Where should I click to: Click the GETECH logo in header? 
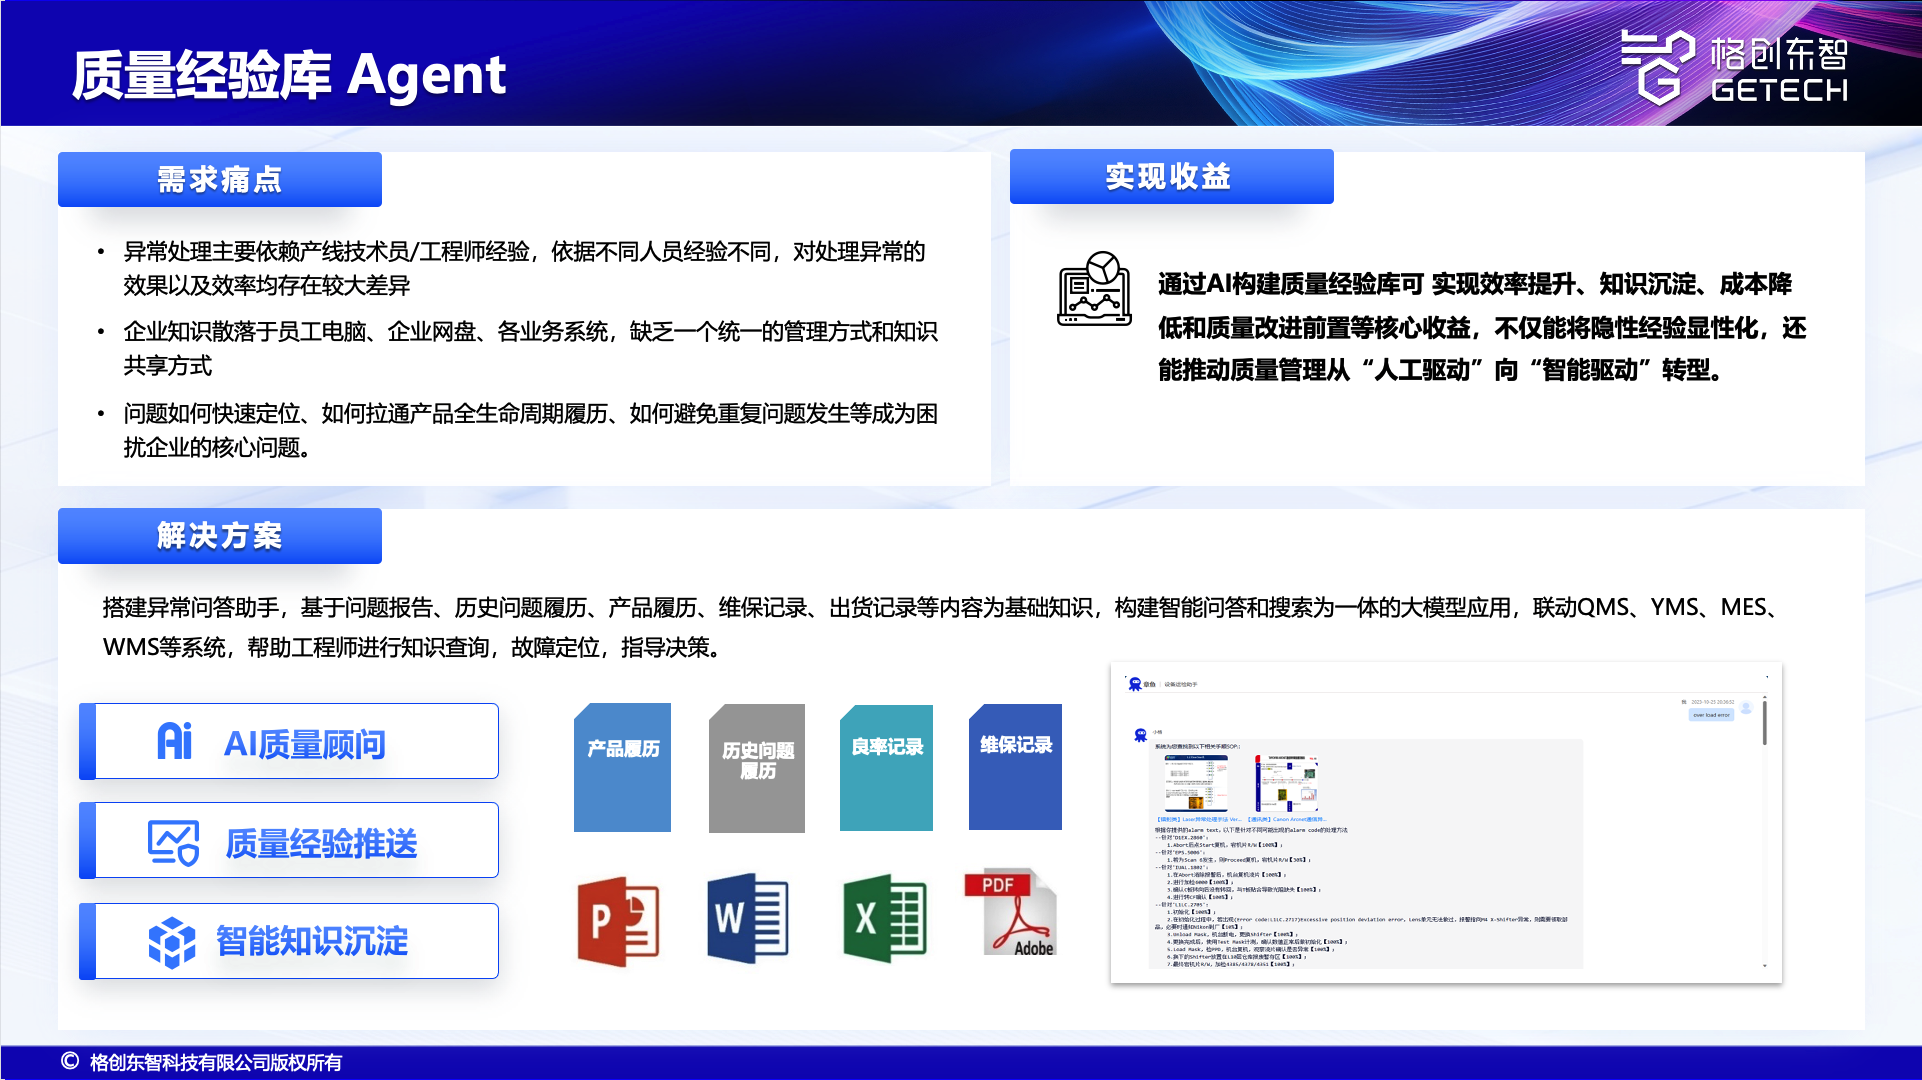pos(1734,66)
